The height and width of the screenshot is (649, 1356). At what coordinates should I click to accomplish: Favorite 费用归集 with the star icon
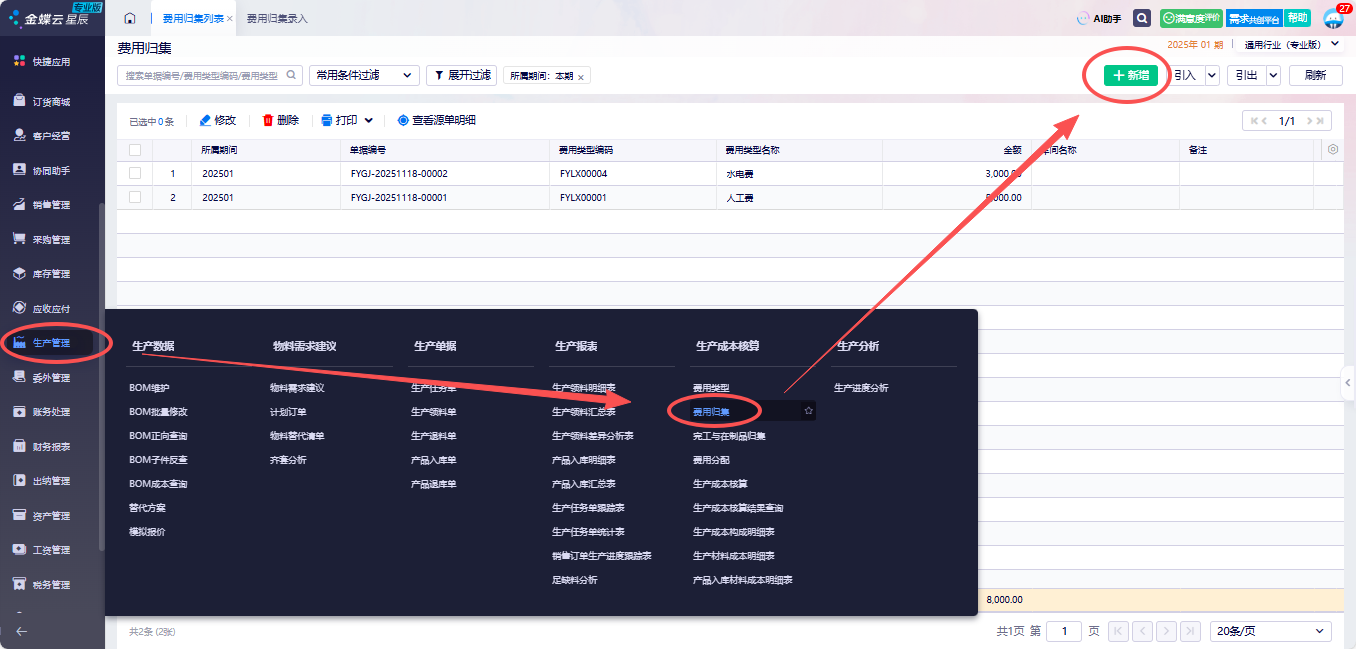808,411
